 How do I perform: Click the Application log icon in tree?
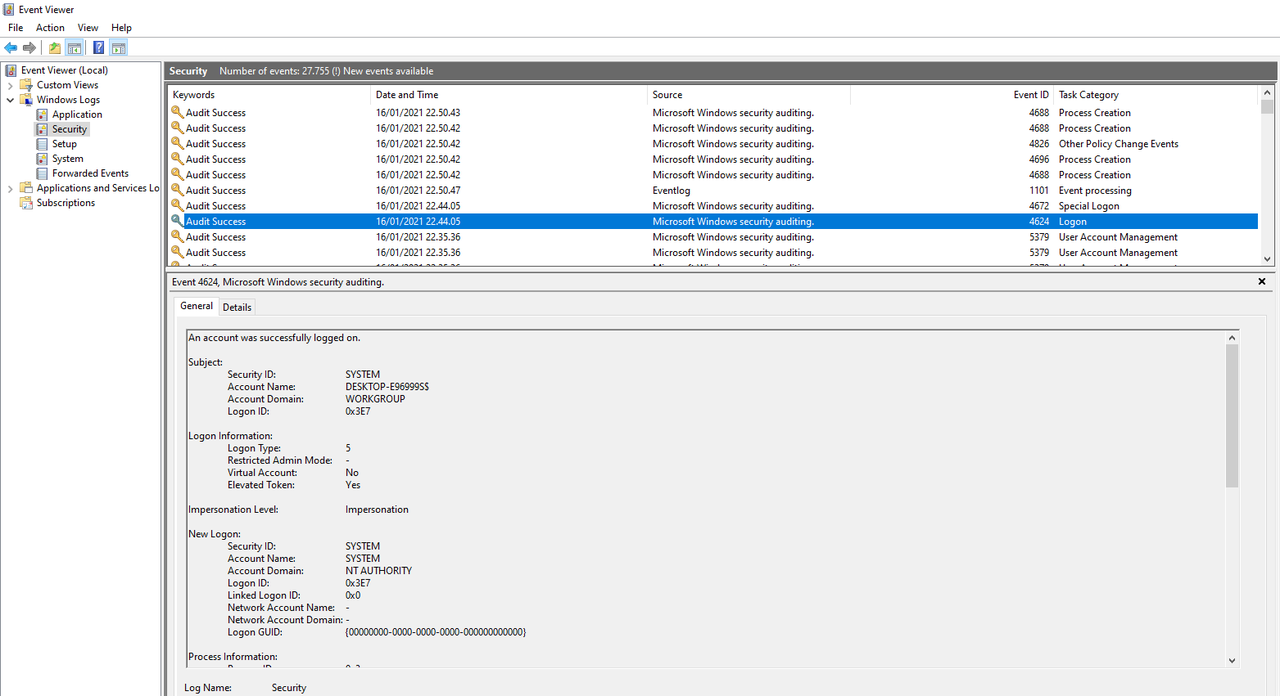point(42,115)
